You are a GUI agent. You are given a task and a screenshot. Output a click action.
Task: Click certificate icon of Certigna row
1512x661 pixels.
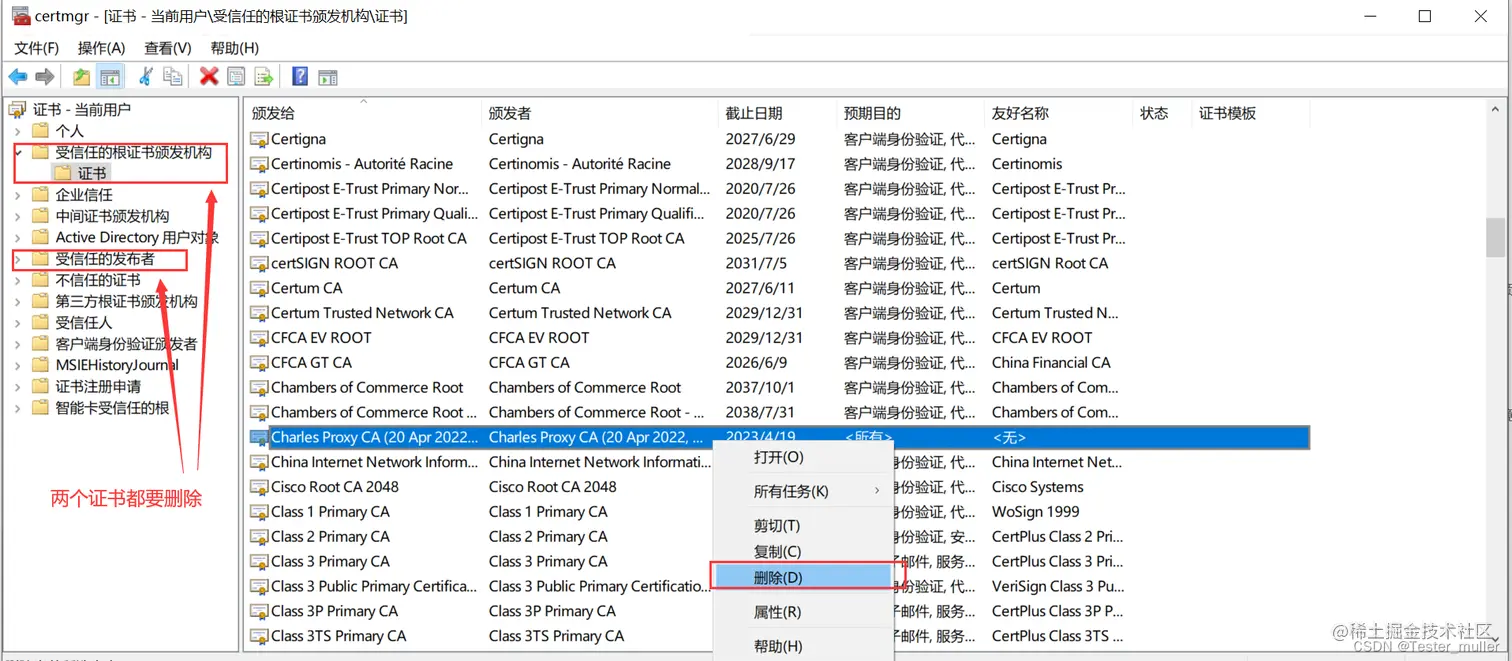coord(259,139)
